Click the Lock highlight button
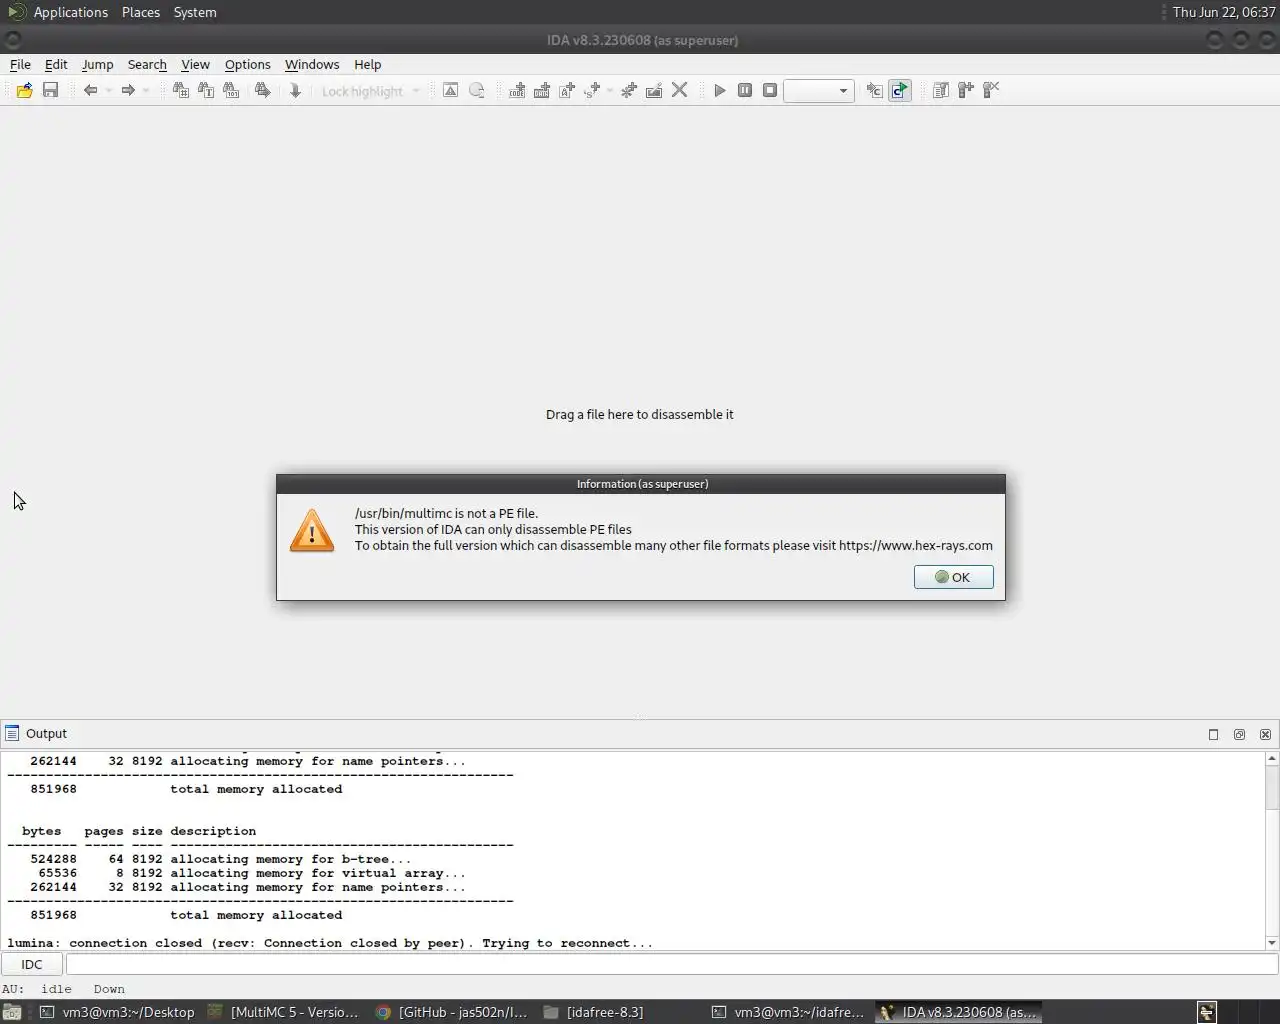The height and width of the screenshot is (1024, 1280). tap(362, 91)
